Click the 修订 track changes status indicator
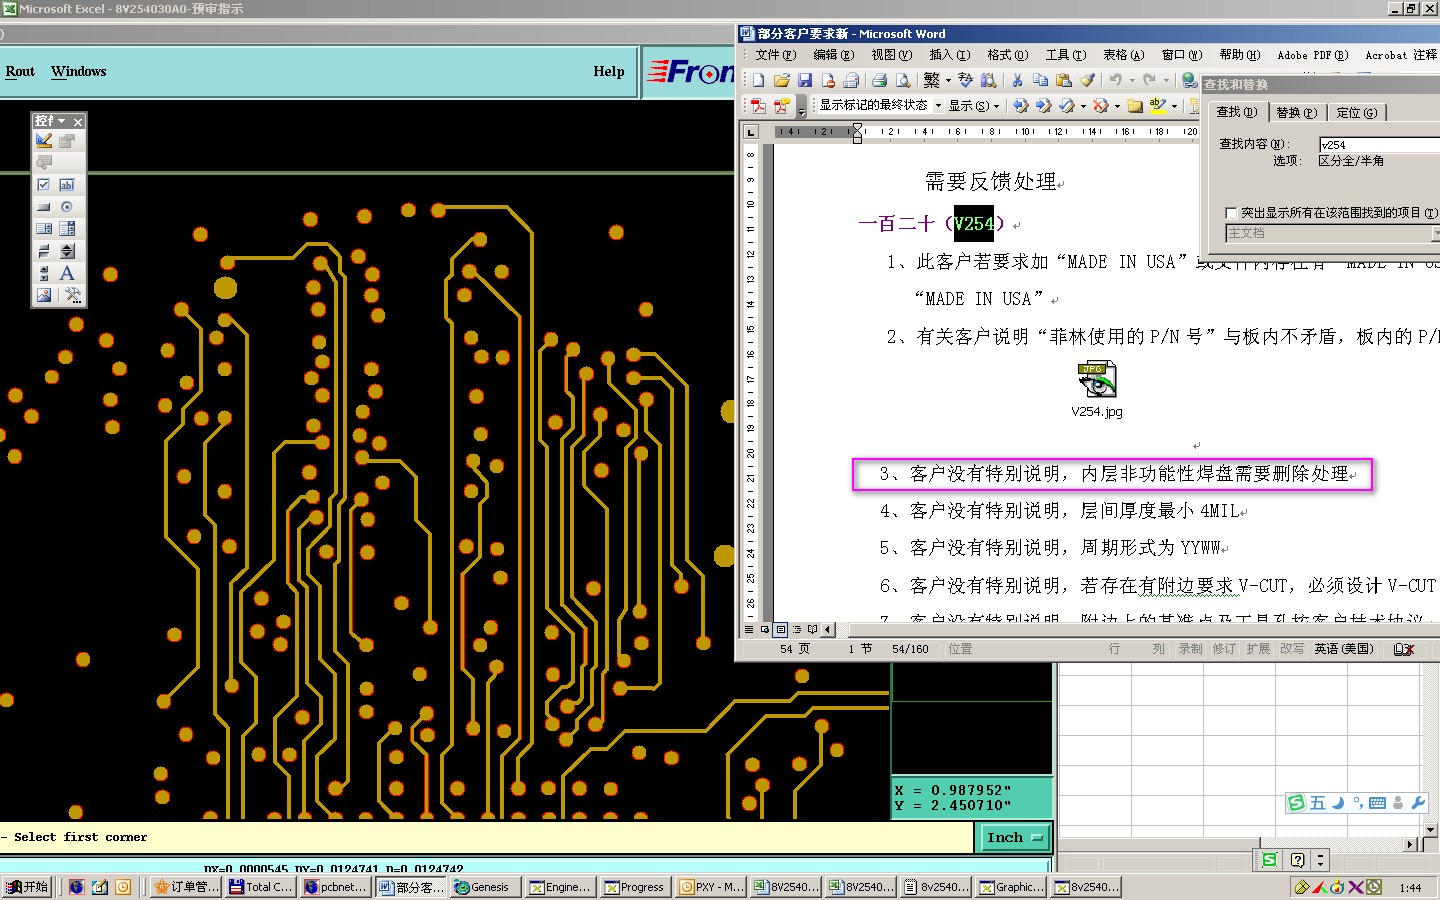The height and width of the screenshot is (900, 1440). coord(1224,649)
